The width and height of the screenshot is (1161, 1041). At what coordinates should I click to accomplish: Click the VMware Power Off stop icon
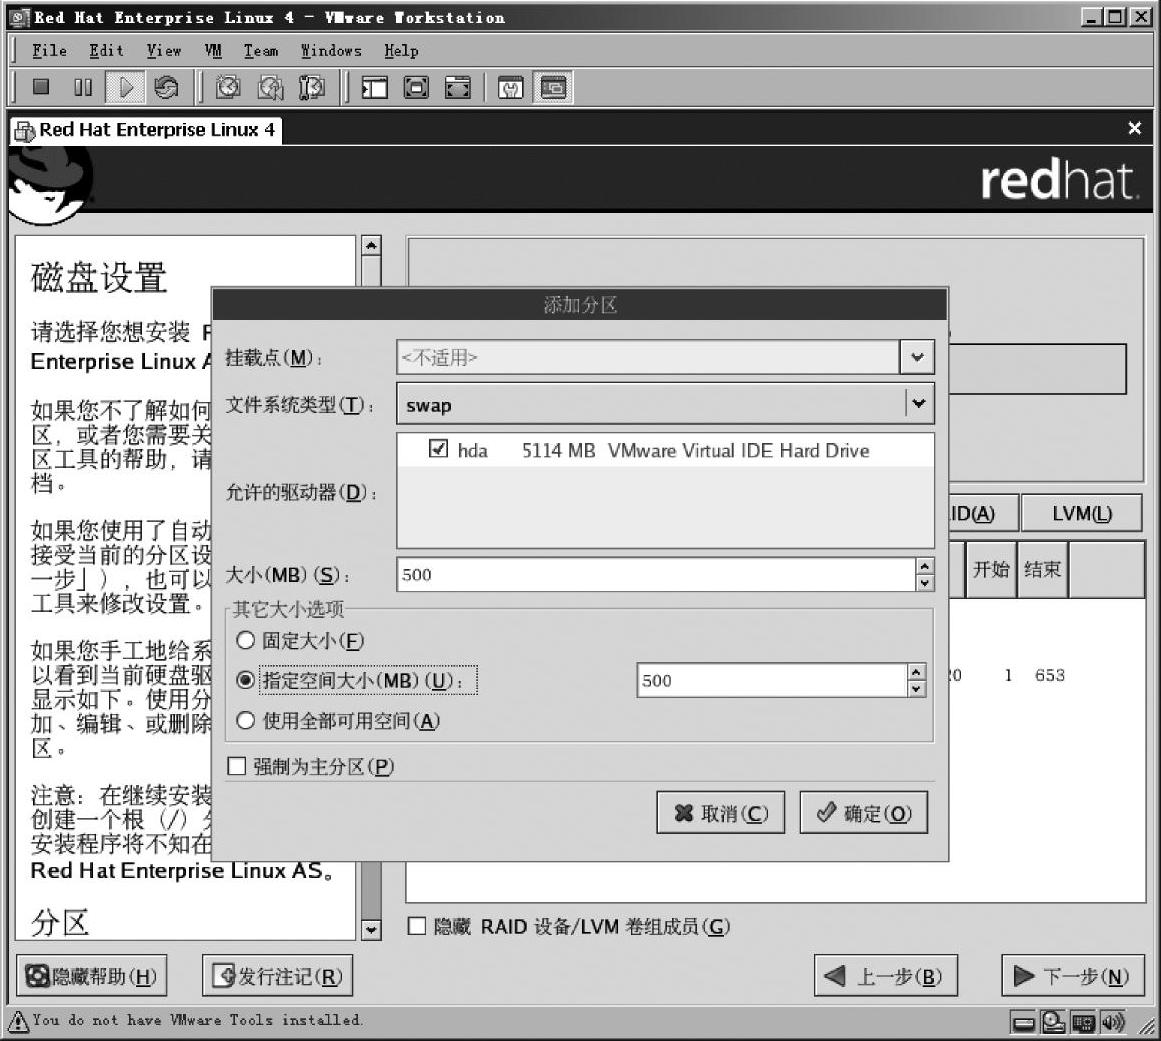[x=41, y=87]
